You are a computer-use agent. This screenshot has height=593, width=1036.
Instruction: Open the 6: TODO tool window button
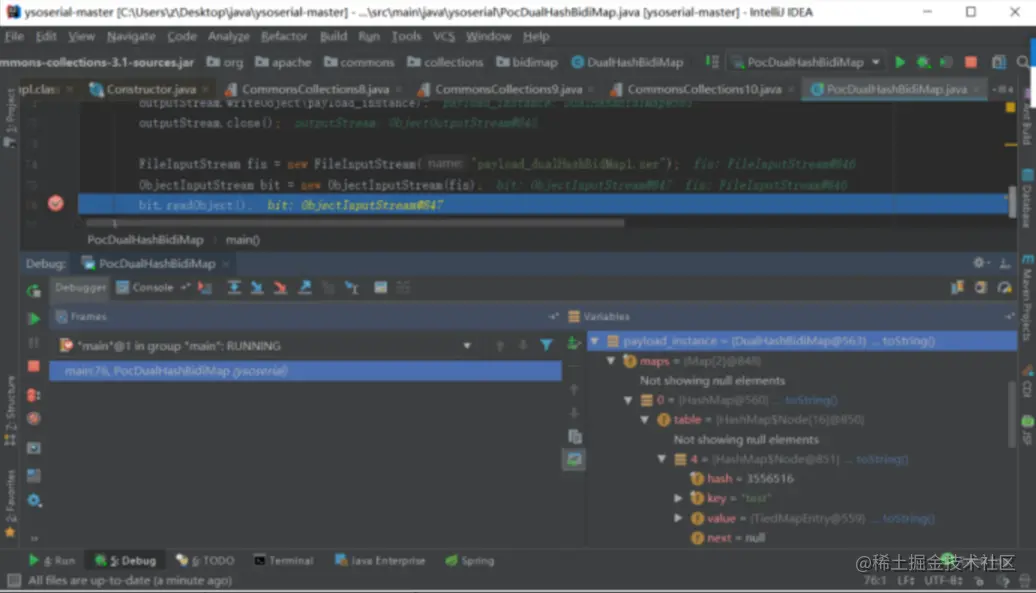(205, 561)
